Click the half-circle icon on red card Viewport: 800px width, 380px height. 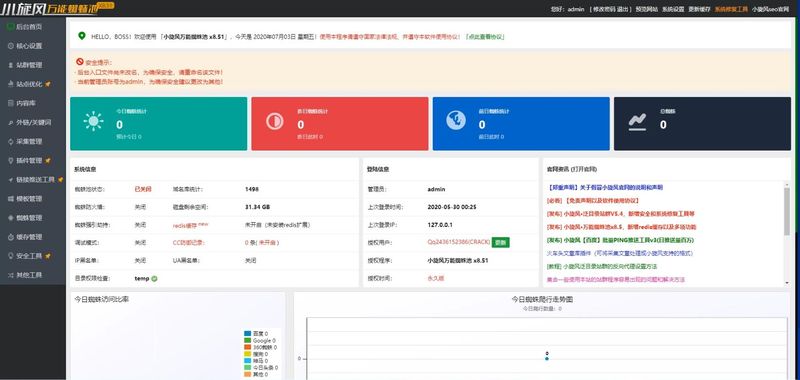coord(274,121)
